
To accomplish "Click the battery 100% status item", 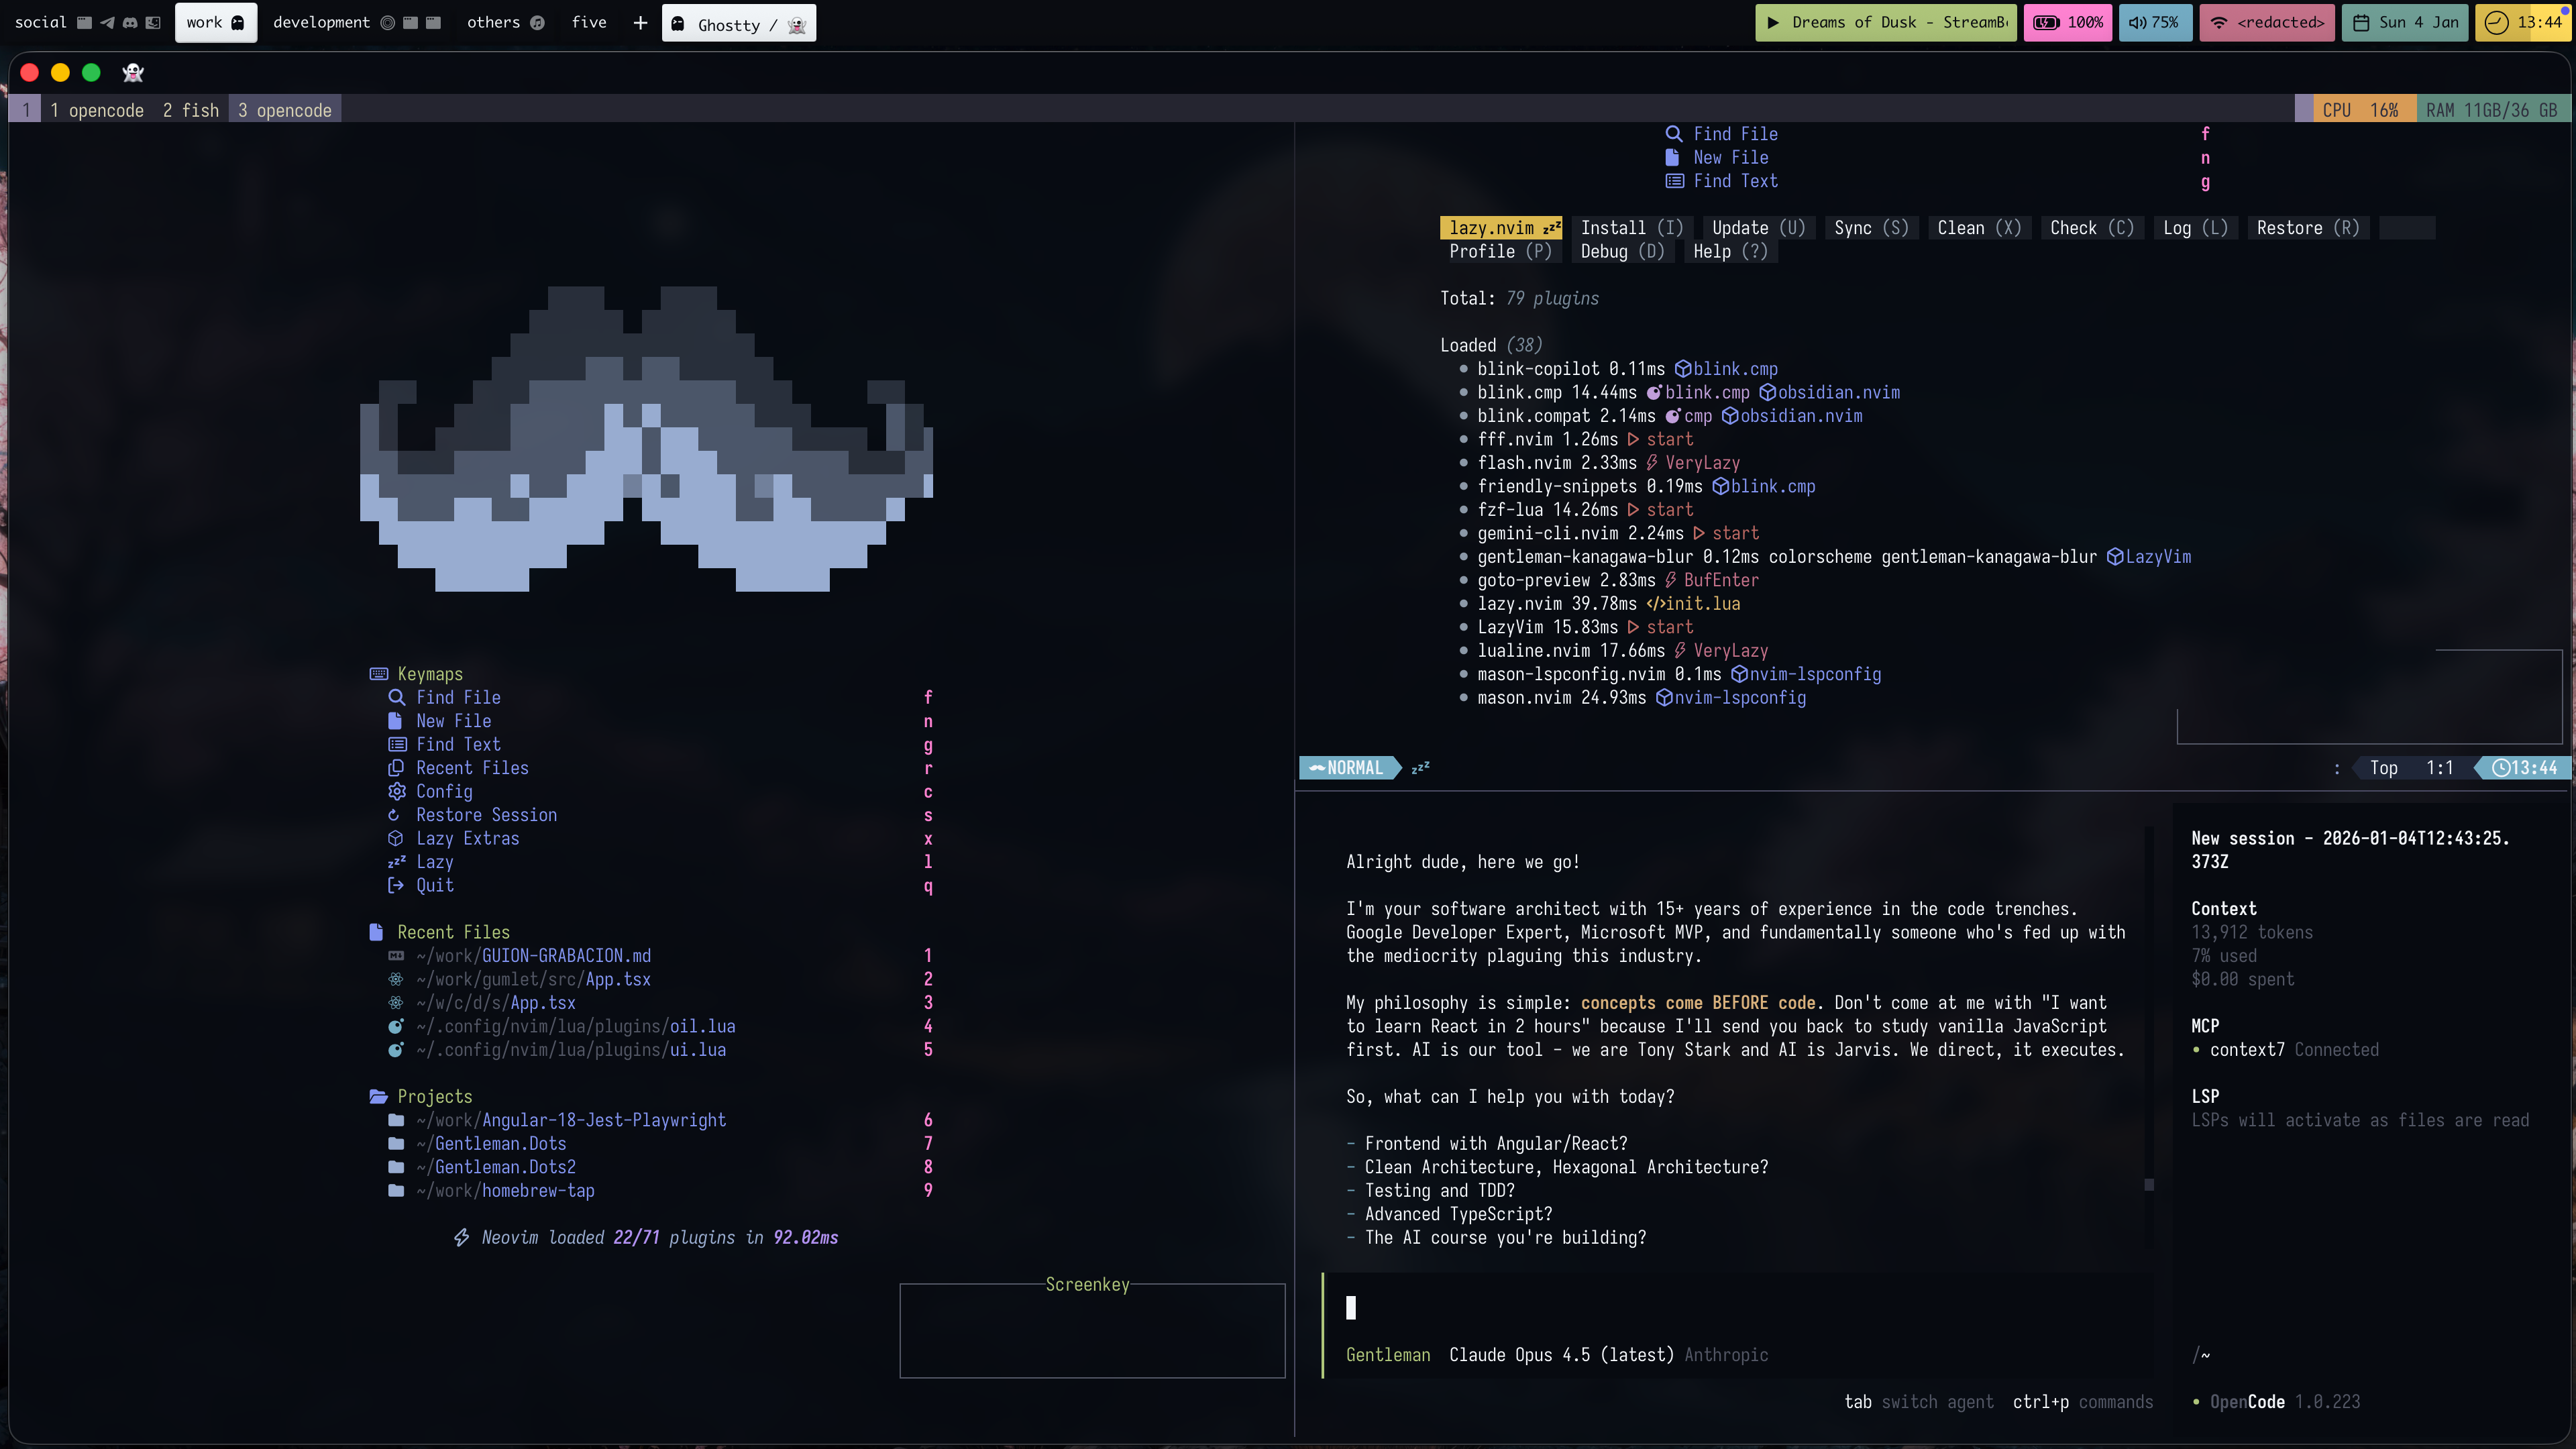I will (x=2067, y=22).
